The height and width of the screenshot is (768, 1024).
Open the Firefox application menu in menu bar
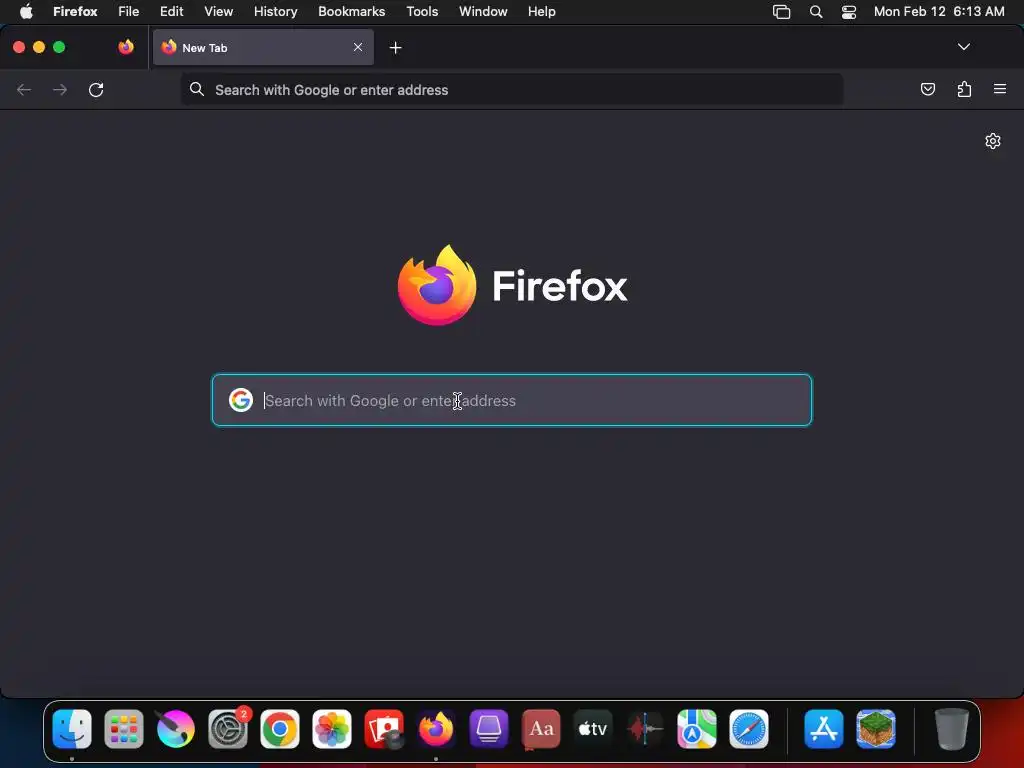coord(75,11)
